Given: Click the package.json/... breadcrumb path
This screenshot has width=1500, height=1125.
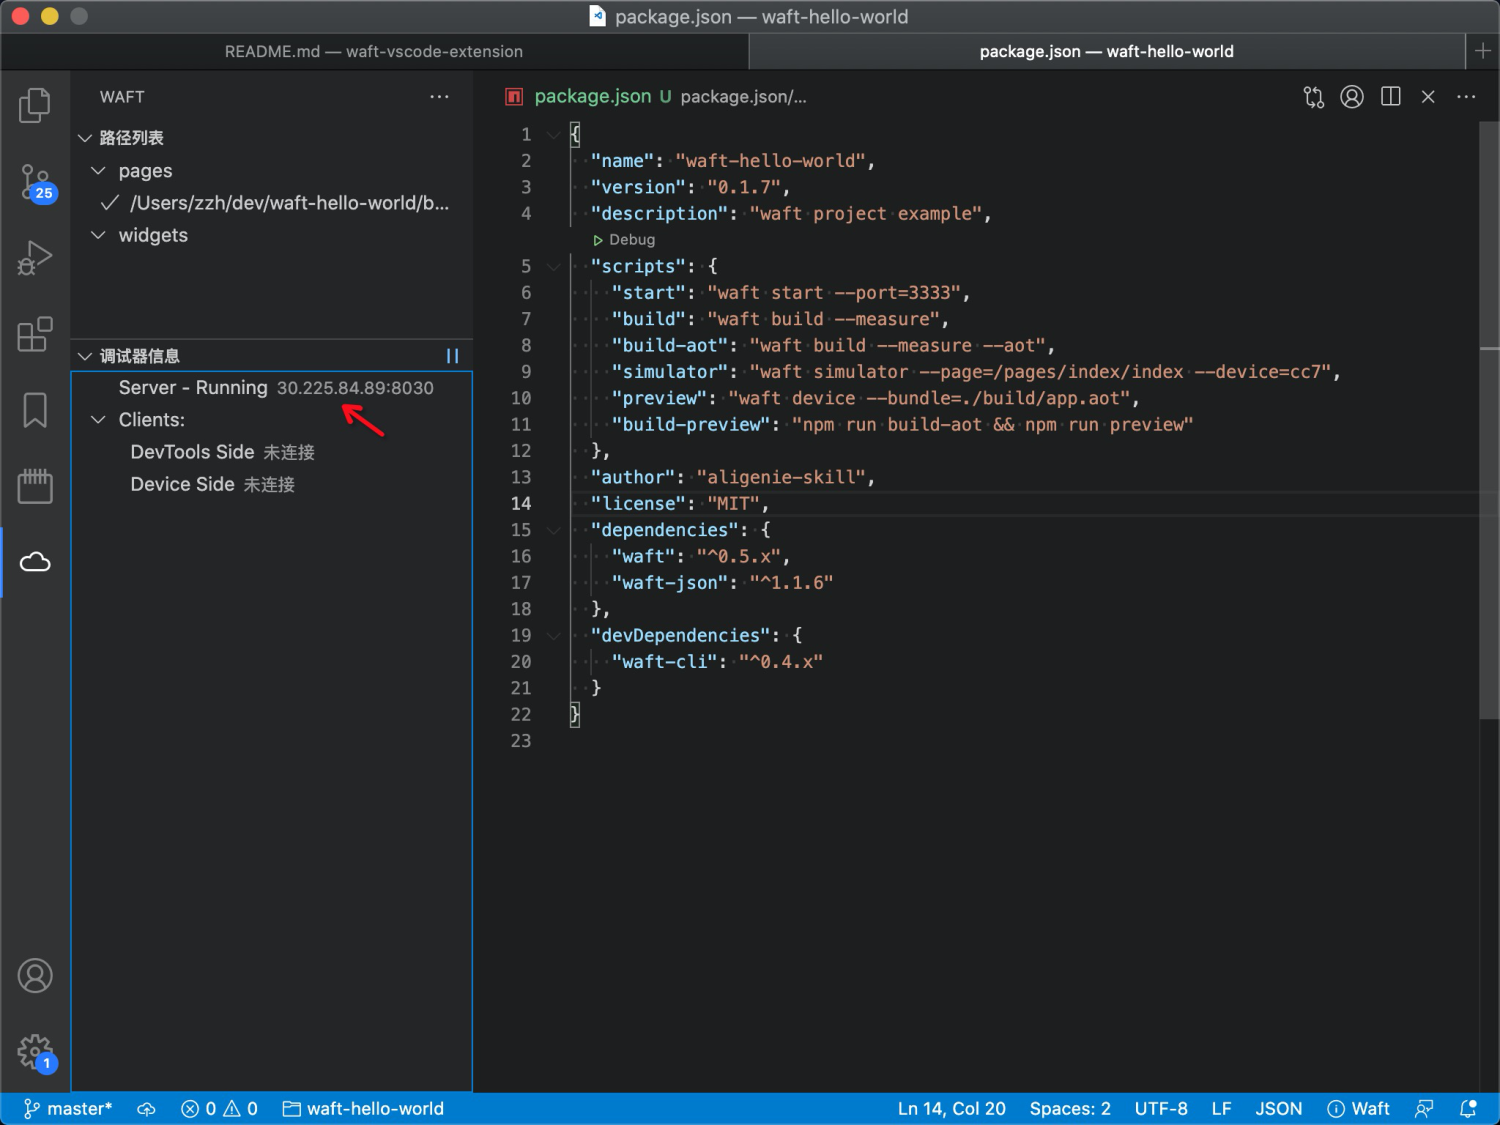Looking at the screenshot, I should point(743,97).
